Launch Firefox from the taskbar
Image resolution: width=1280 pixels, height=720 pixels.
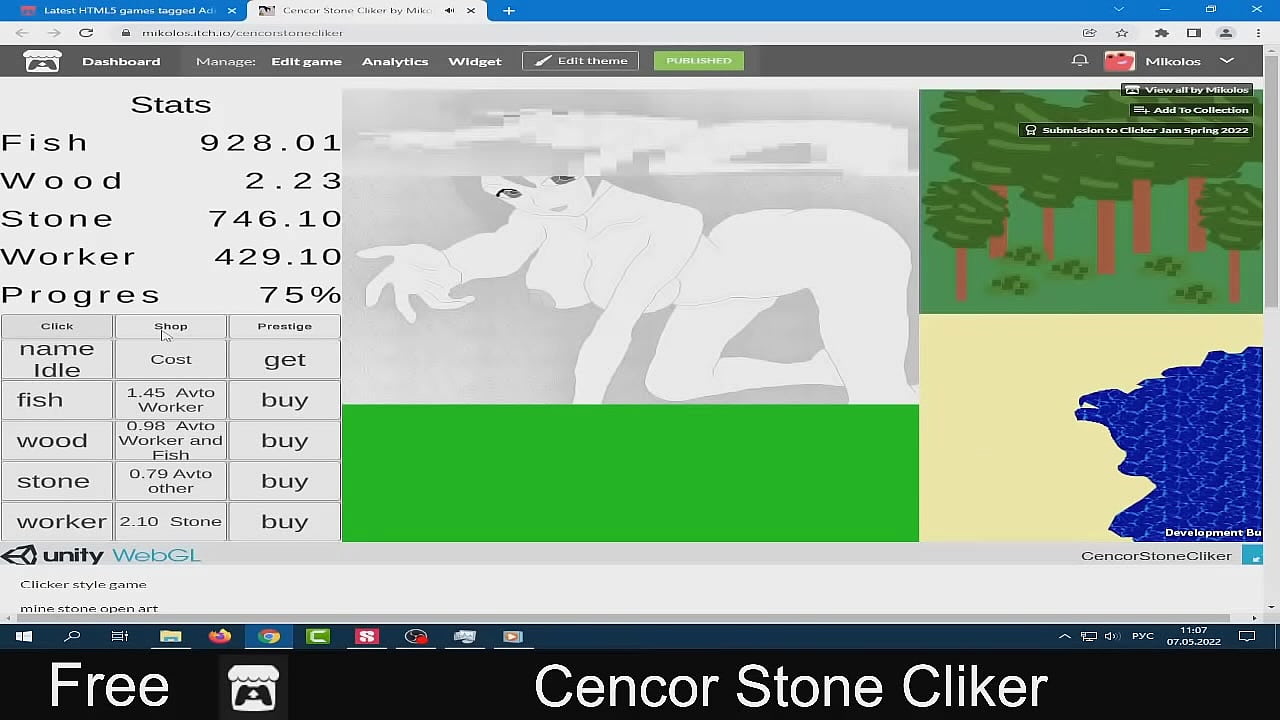218,636
